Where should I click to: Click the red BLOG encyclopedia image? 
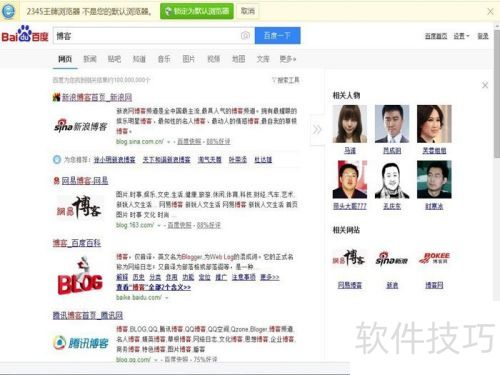point(80,276)
